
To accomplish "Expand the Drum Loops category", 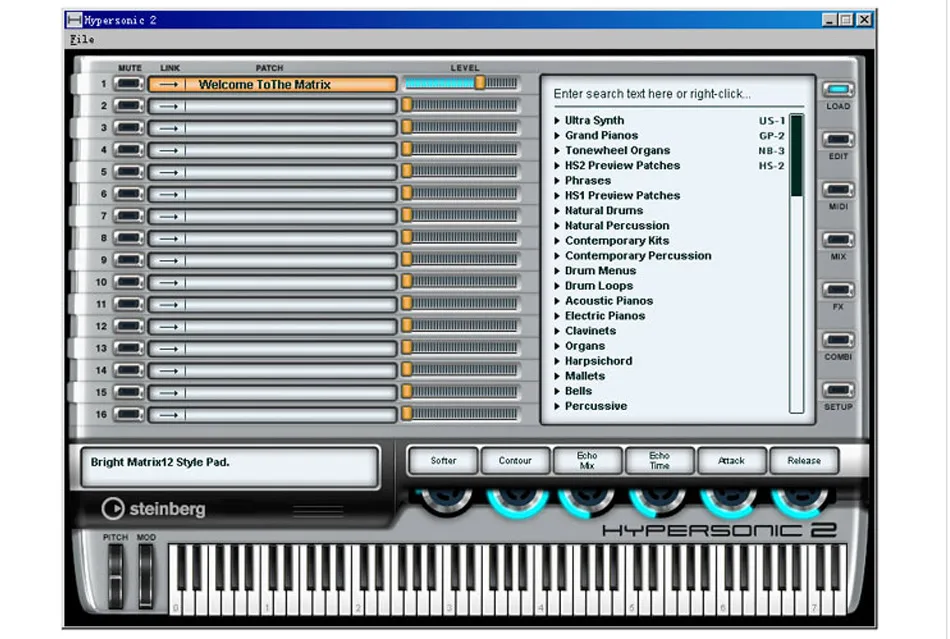I will click(x=557, y=286).
